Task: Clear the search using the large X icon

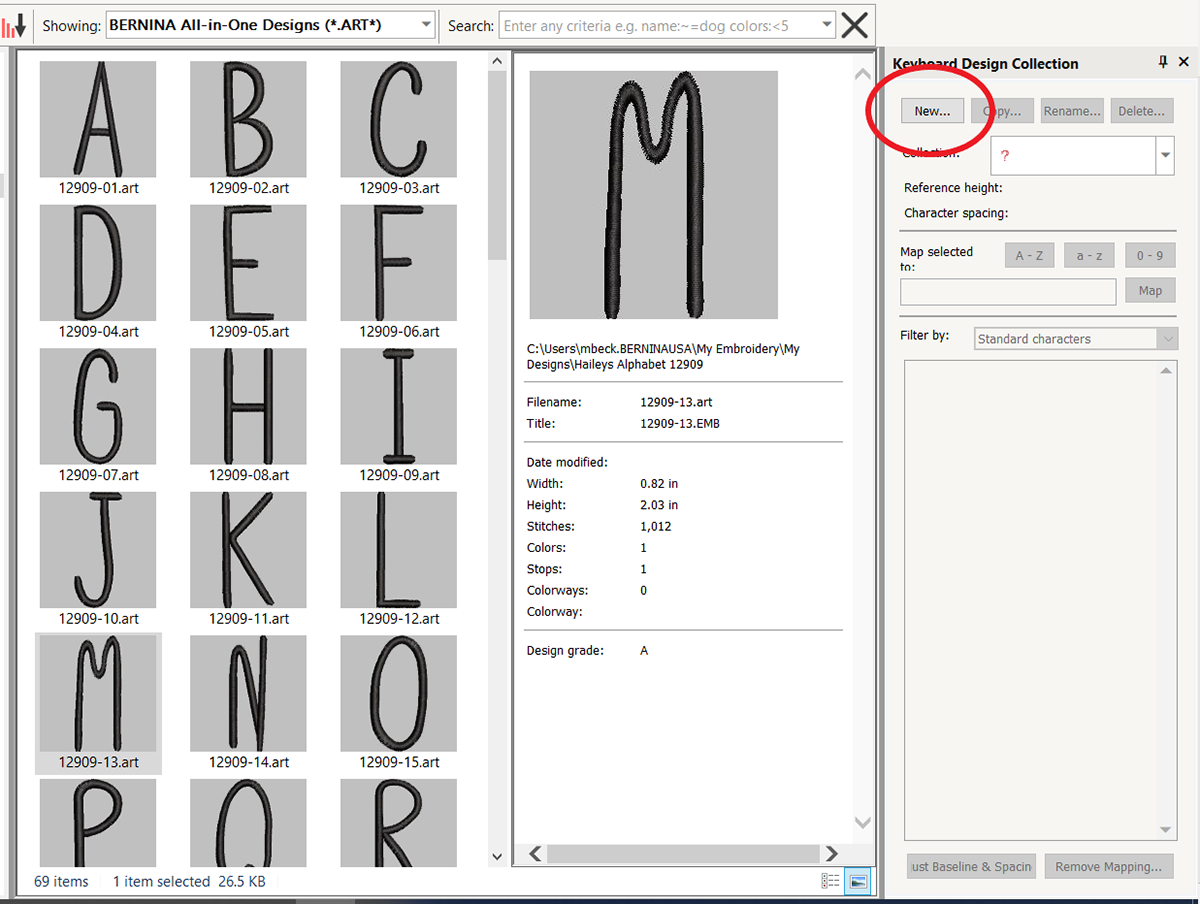Action: (x=854, y=26)
